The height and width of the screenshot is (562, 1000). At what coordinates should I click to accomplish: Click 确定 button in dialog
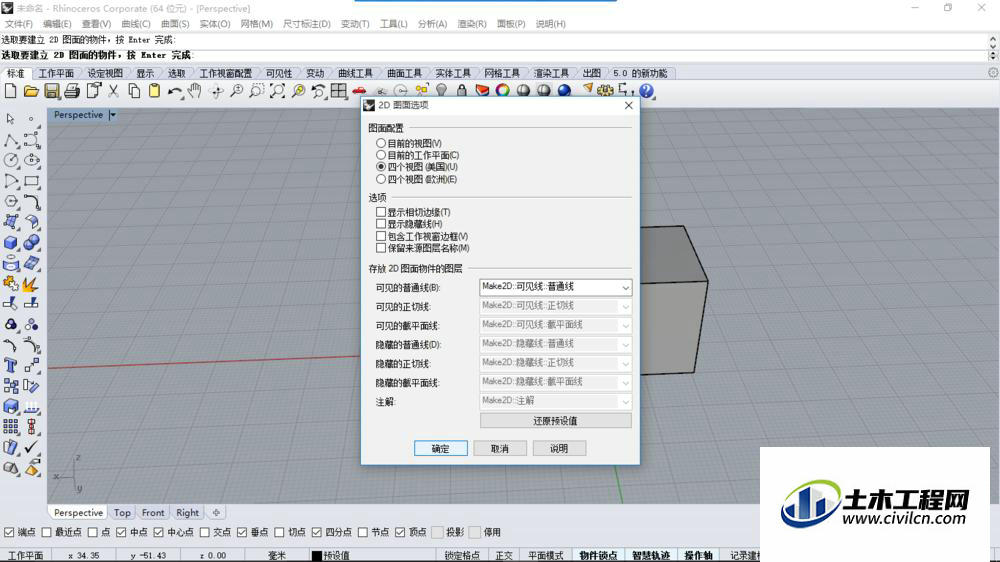pos(441,448)
